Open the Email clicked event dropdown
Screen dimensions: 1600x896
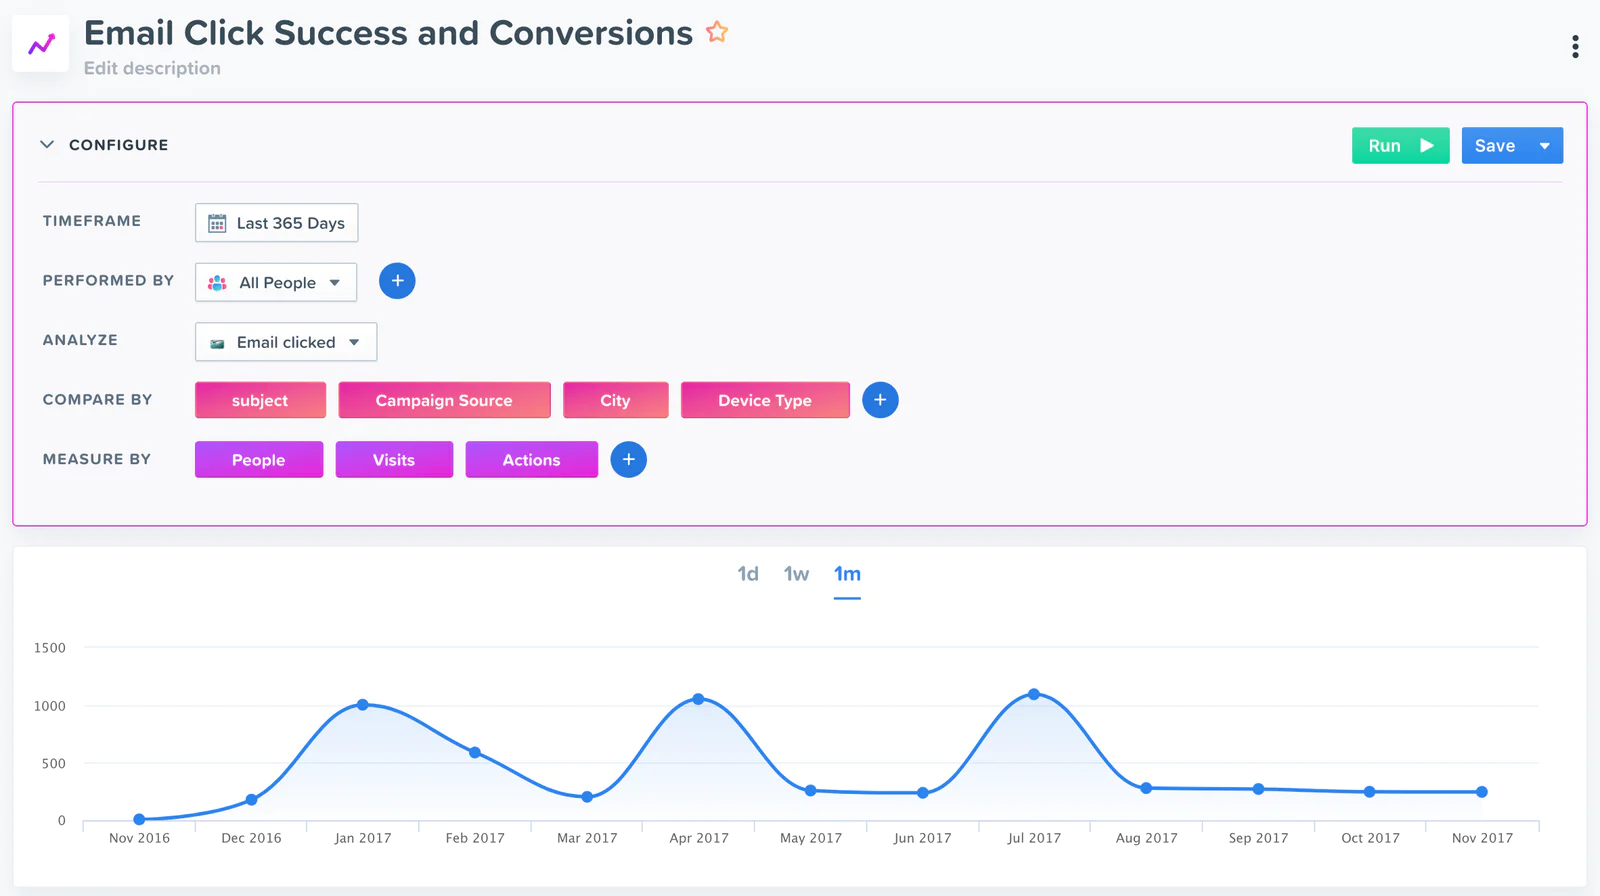[286, 342]
